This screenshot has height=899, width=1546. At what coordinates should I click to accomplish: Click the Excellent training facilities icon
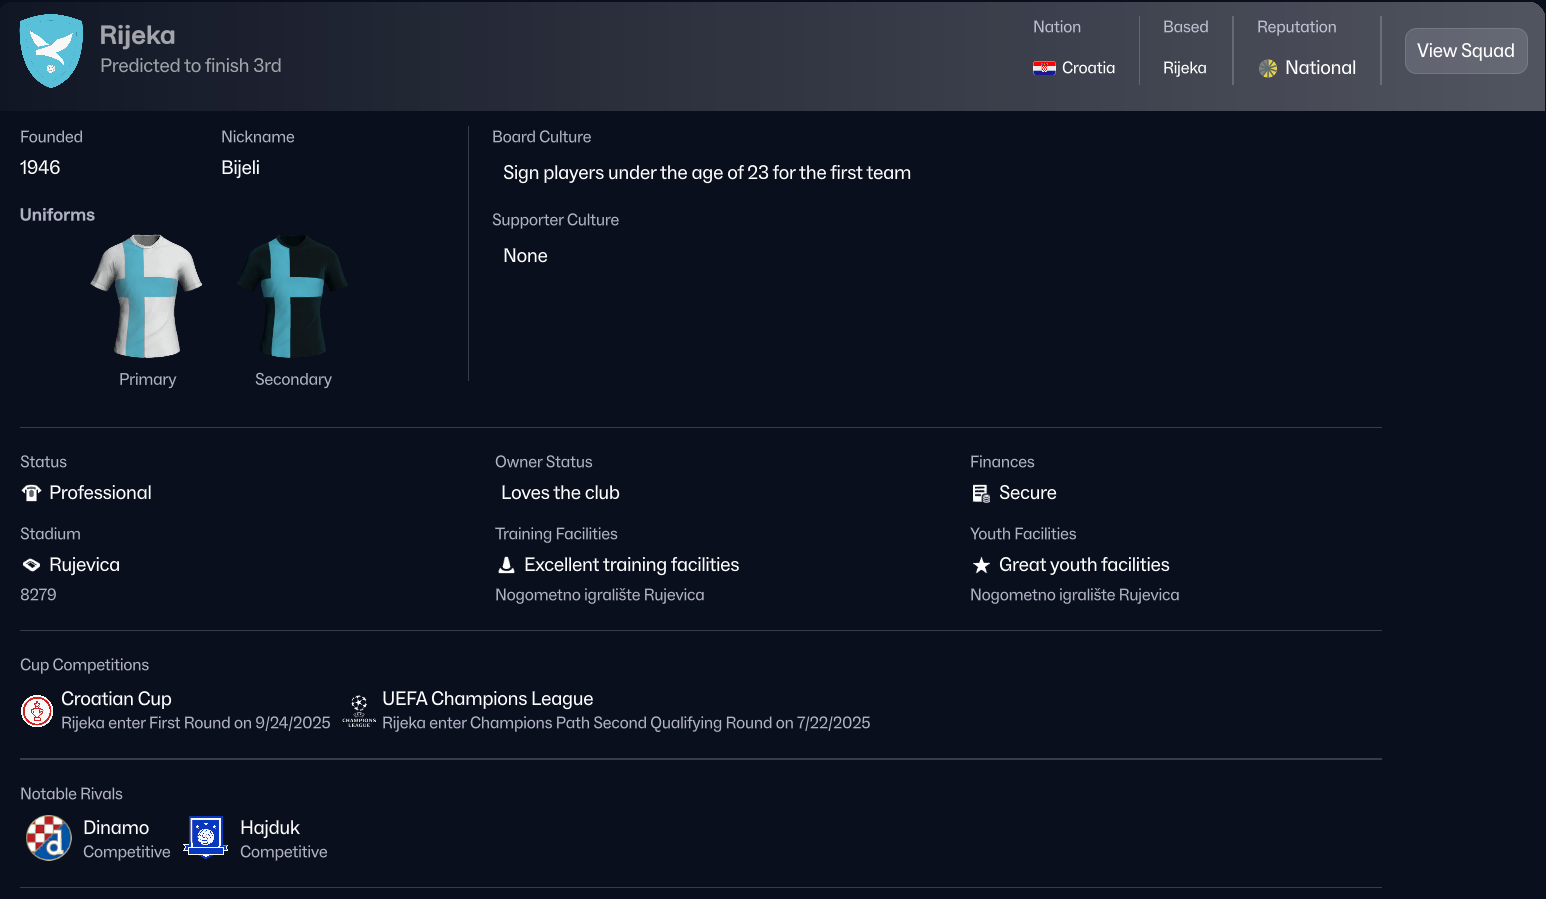[506, 565]
